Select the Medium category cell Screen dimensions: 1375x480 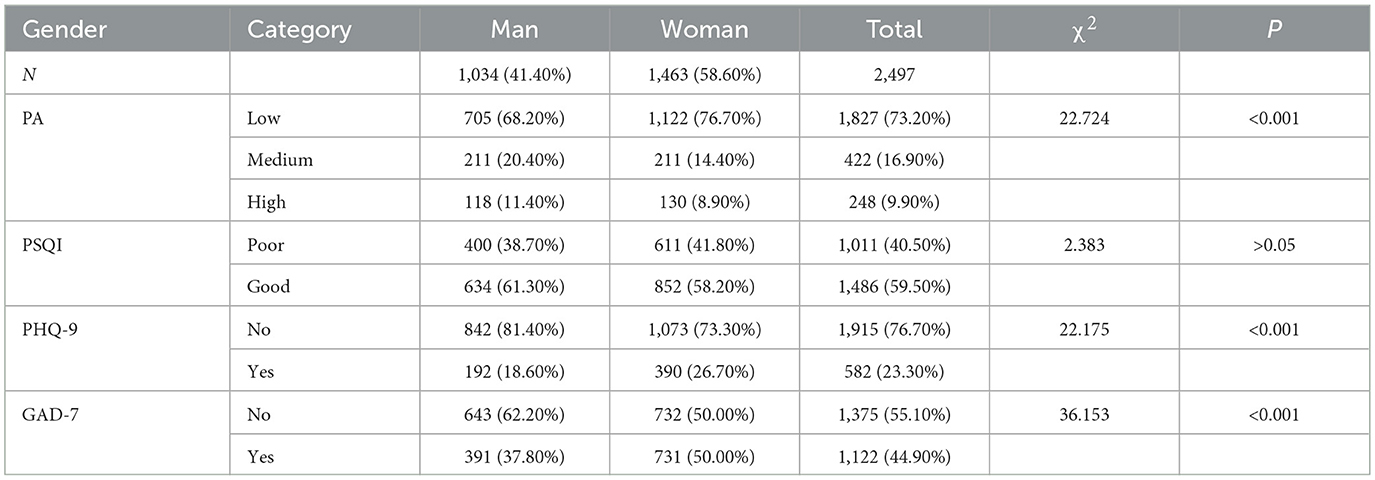coord(279,160)
